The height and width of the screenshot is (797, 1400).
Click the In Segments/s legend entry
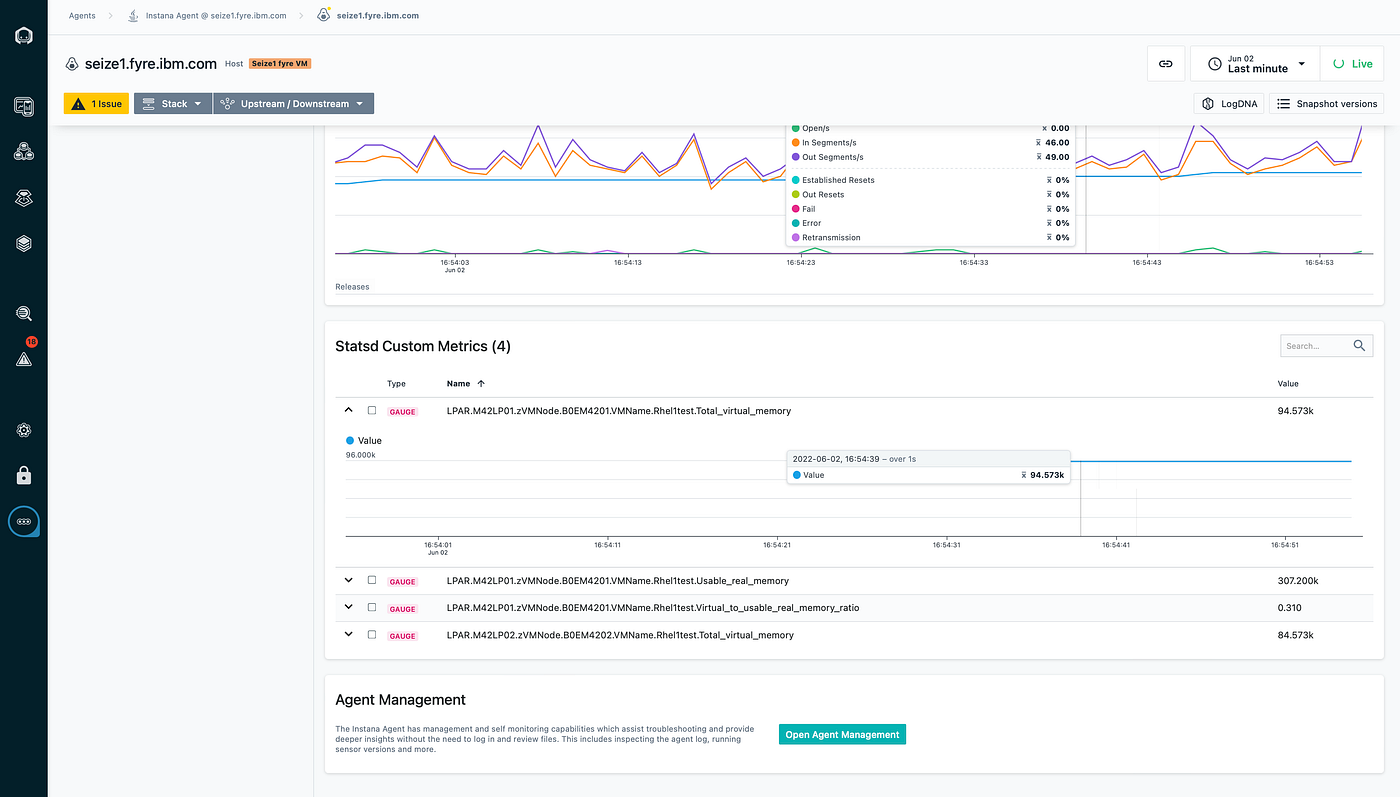[822, 143]
